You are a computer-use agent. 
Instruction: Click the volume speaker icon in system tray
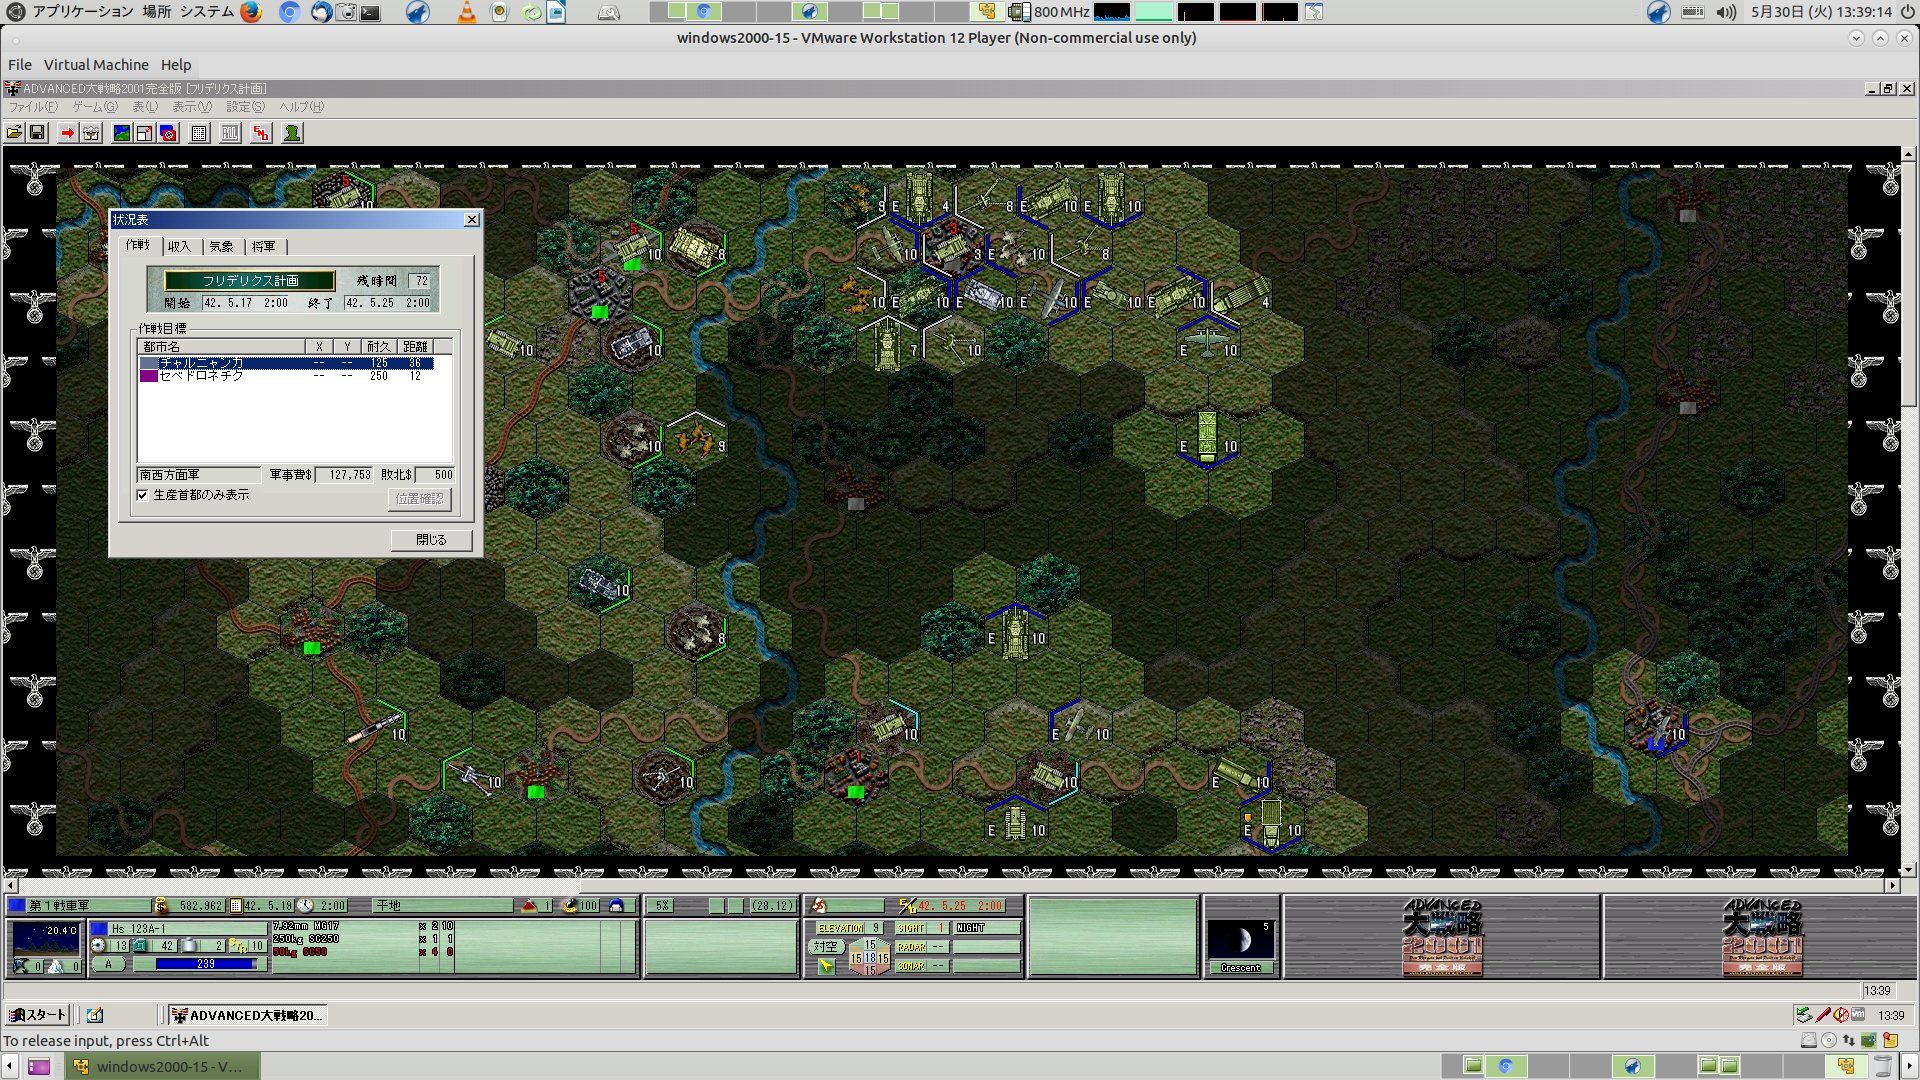coord(1726,12)
